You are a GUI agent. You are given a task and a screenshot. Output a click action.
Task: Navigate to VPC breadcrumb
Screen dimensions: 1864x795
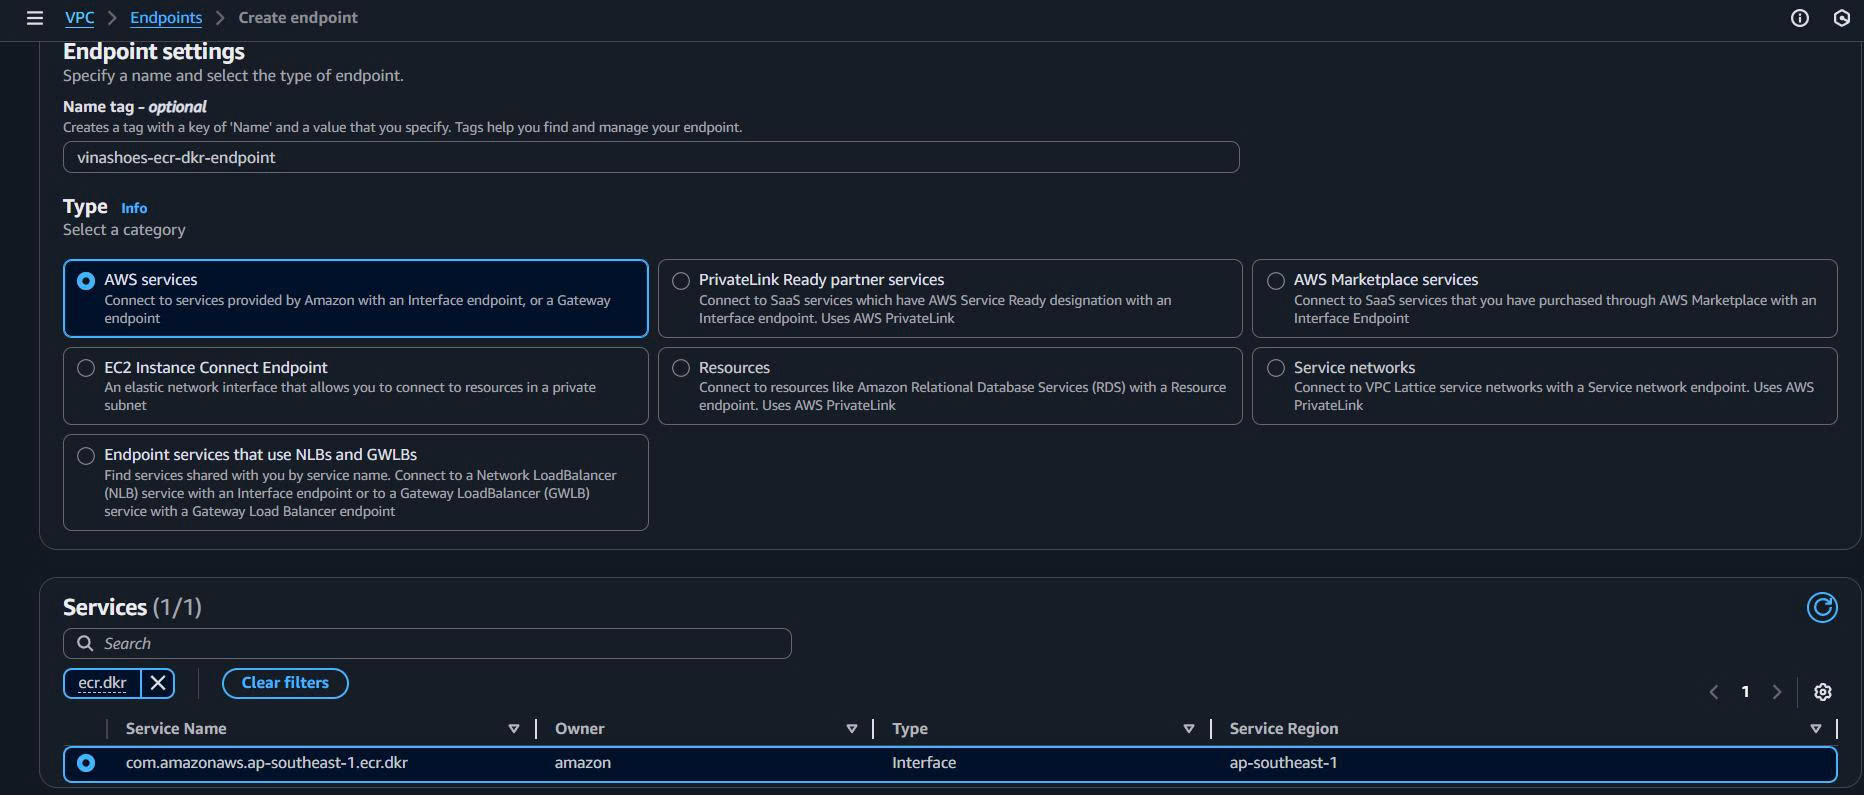click(79, 18)
